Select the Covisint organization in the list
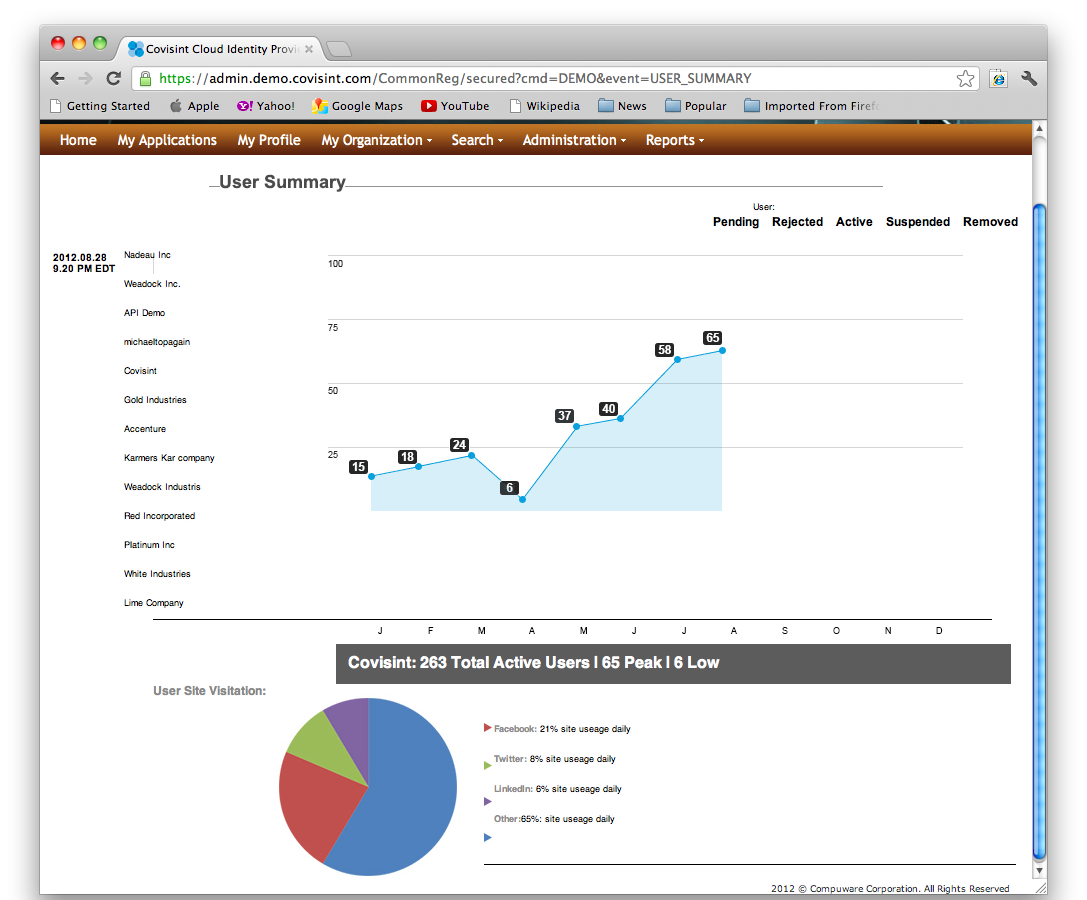This screenshot has width=1087, height=900. point(140,371)
